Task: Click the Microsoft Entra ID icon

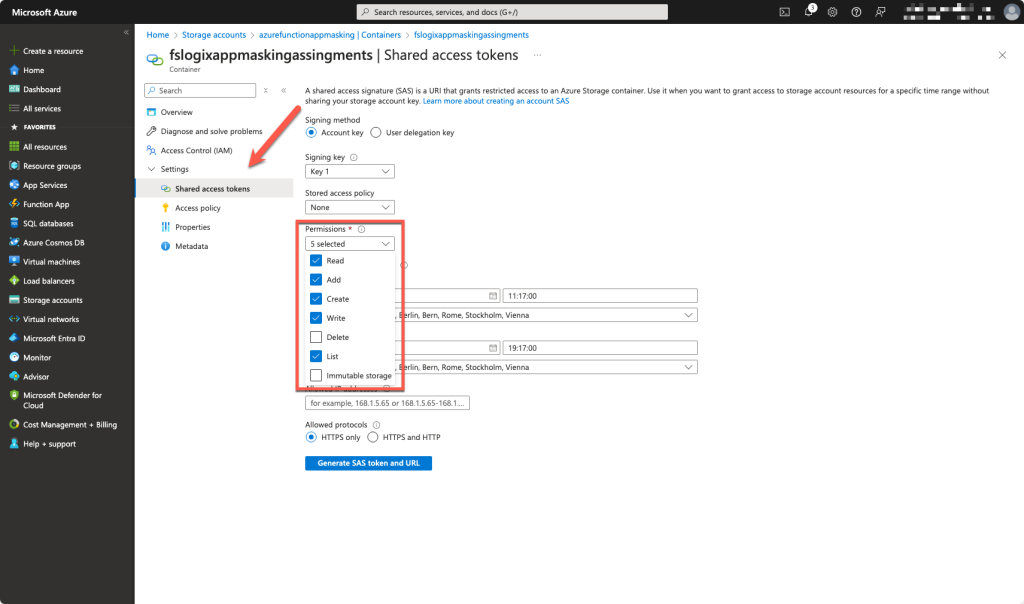Action: click(x=14, y=338)
